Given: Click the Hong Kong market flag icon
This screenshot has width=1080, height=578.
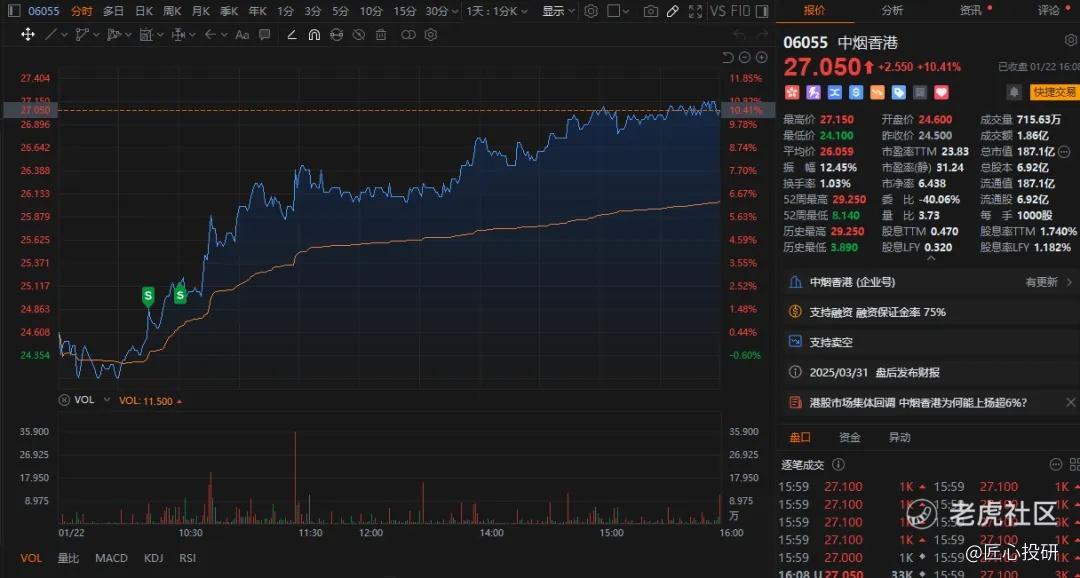Looking at the screenshot, I should (x=791, y=92).
